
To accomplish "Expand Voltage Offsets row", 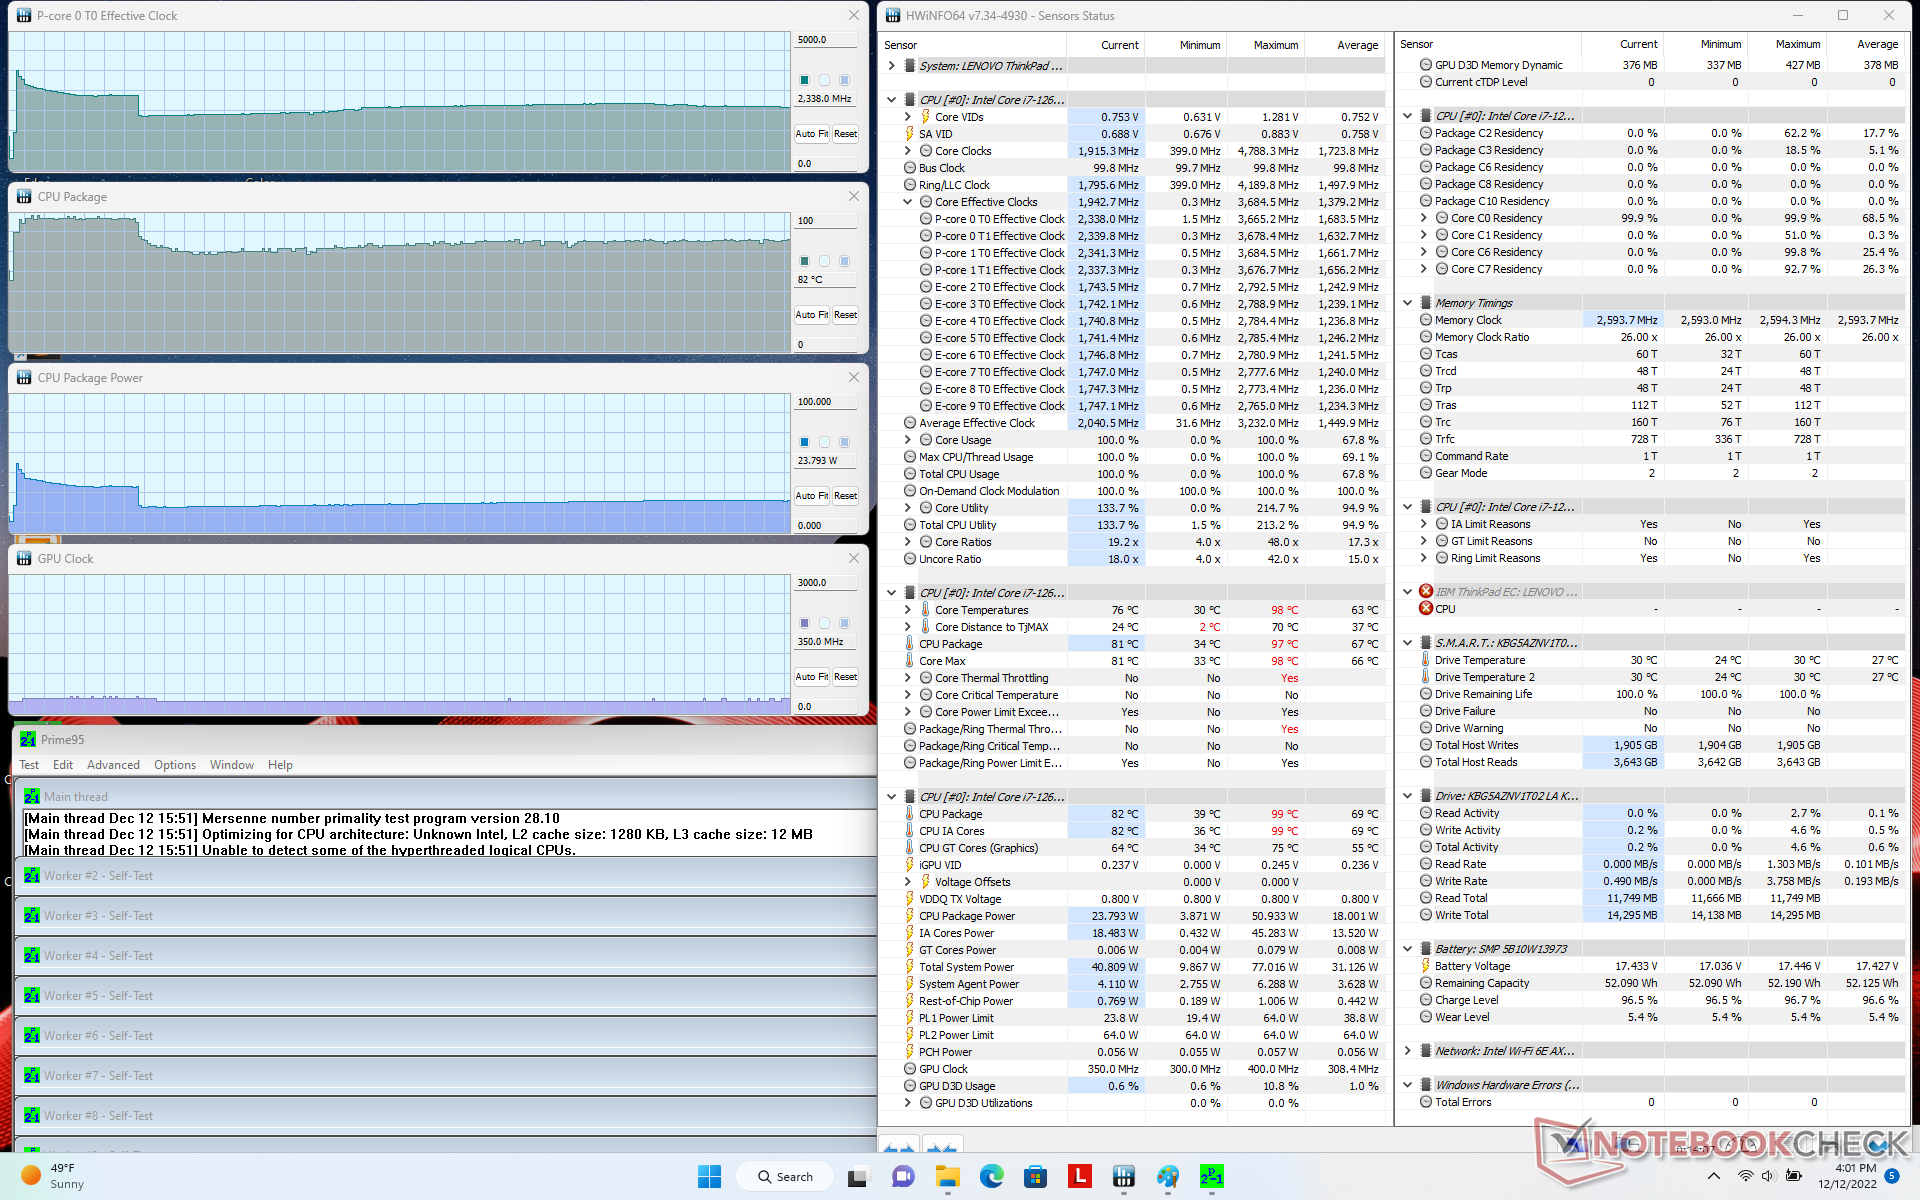I will [x=907, y=882].
